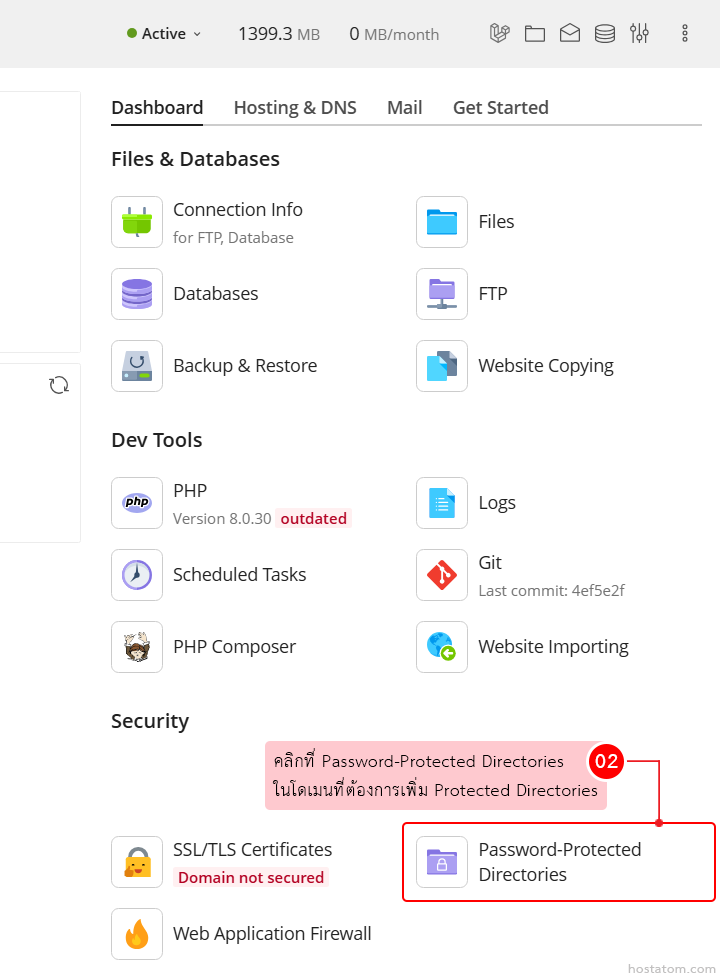Image resolution: width=720 pixels, height=977 pixels.
Task: Open the Databases icon
Action: pos(137,294)
